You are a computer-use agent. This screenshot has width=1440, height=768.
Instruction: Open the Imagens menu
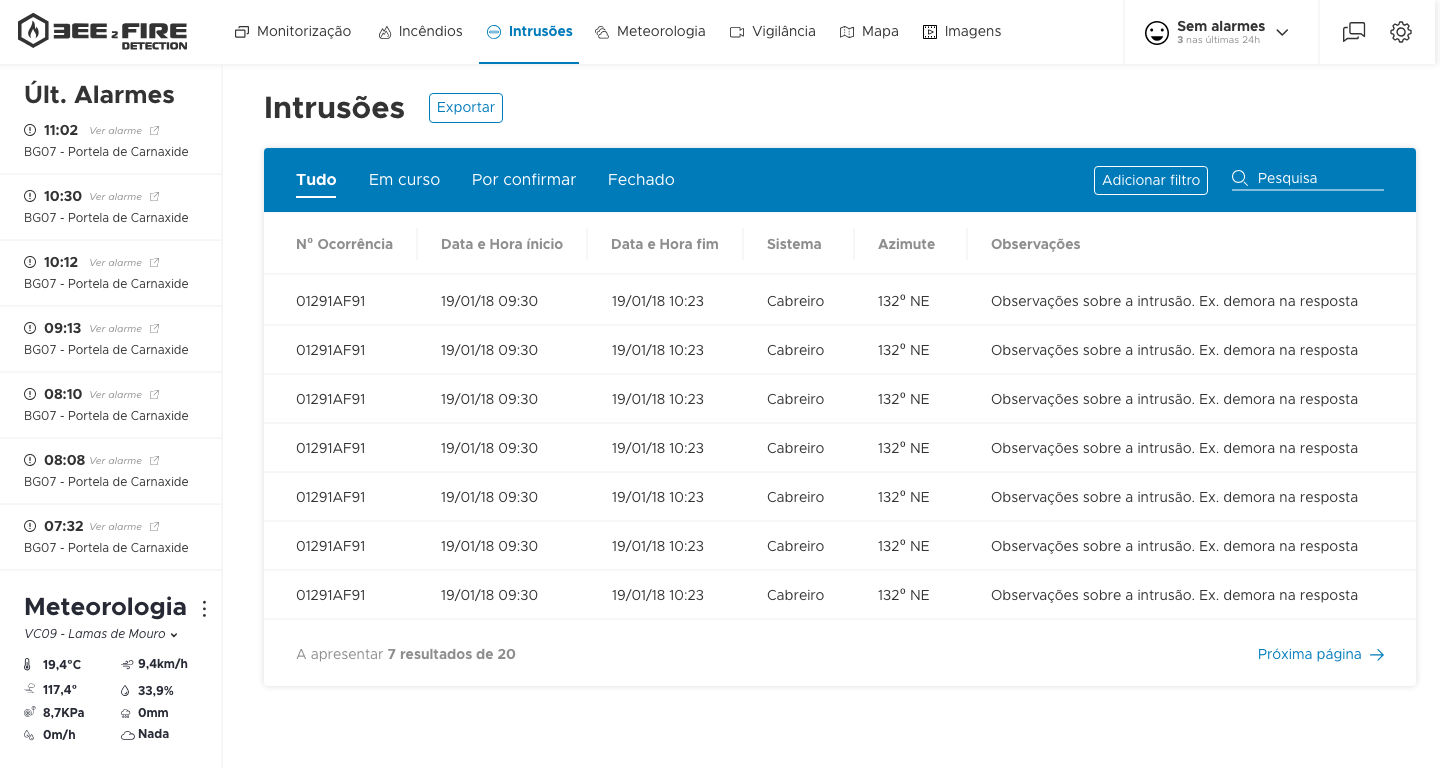962,32
